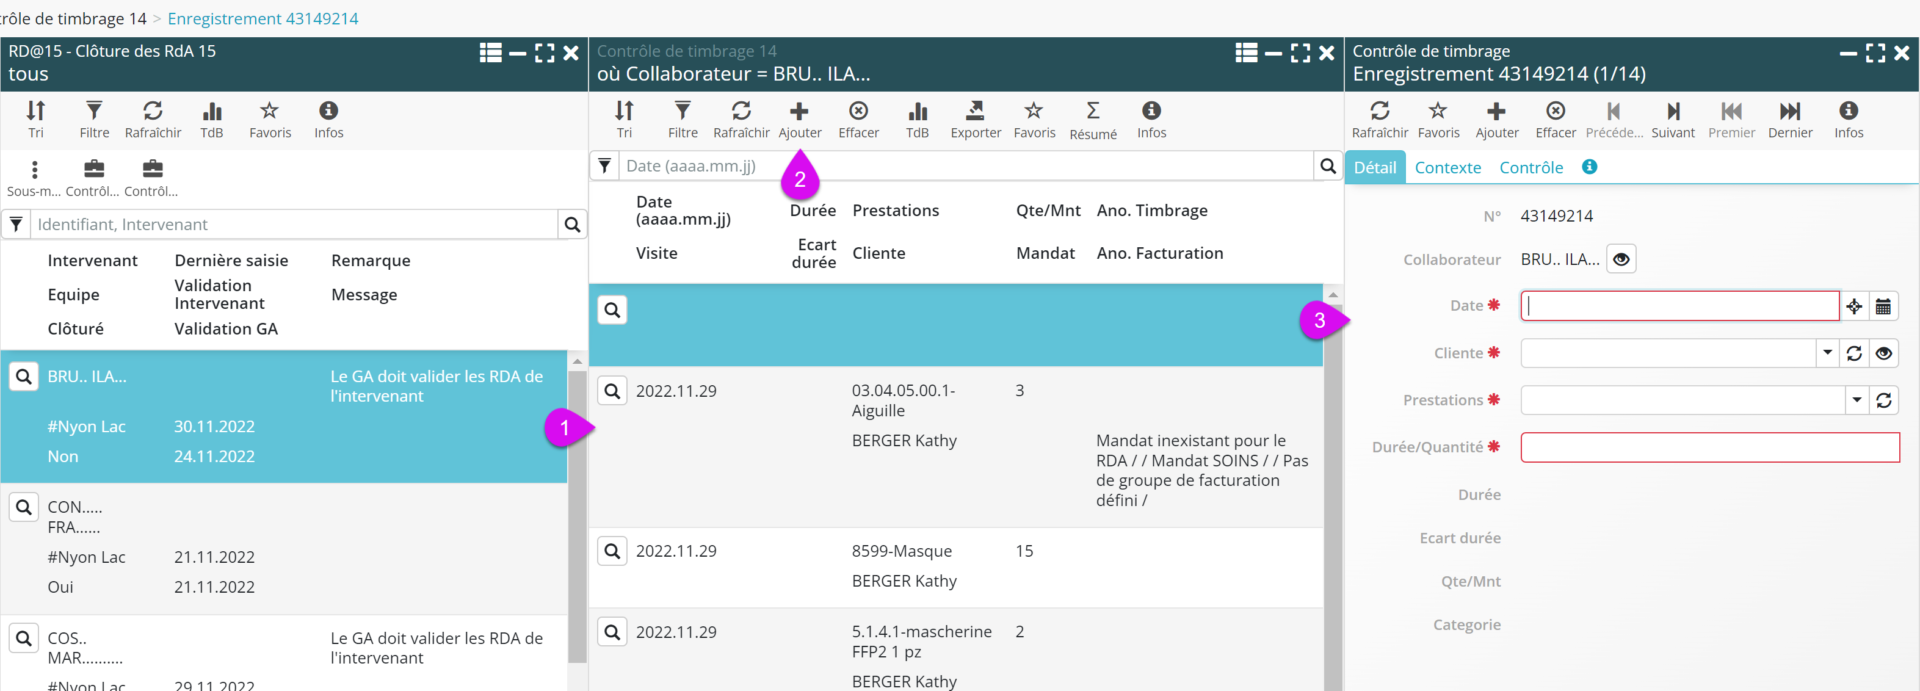Screen dimensions: 1920x691
Task: Open the BRU.. ILA... intervenant row details
Action: [x=24, y=377]
